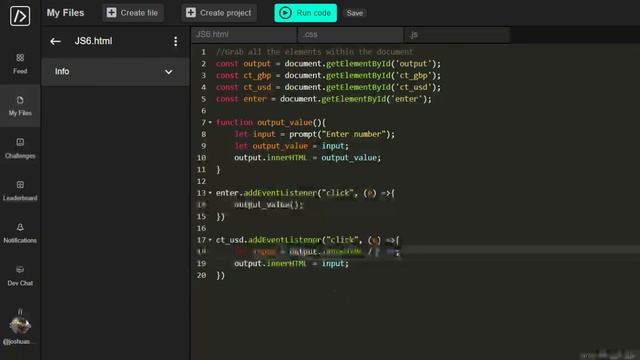Open the Notifications bell icon

(x=20, y=227)
